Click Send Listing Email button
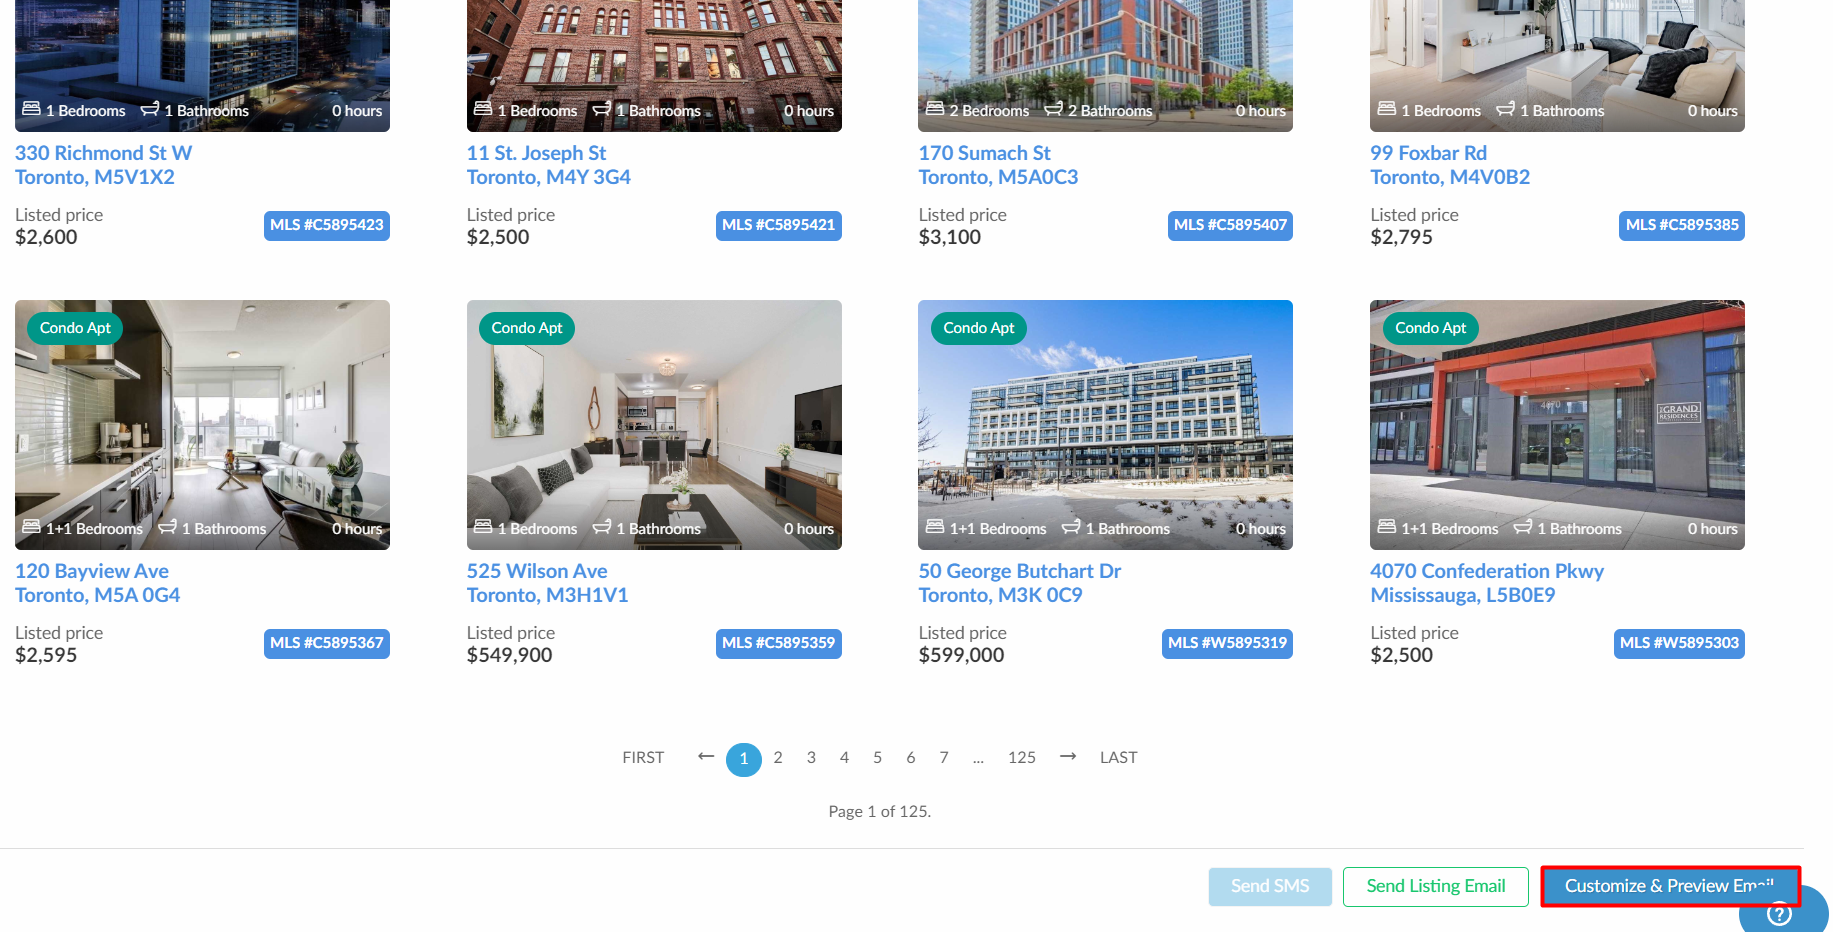Image resolution: width=1833 pixels, height=932 pixels. 1436,886
